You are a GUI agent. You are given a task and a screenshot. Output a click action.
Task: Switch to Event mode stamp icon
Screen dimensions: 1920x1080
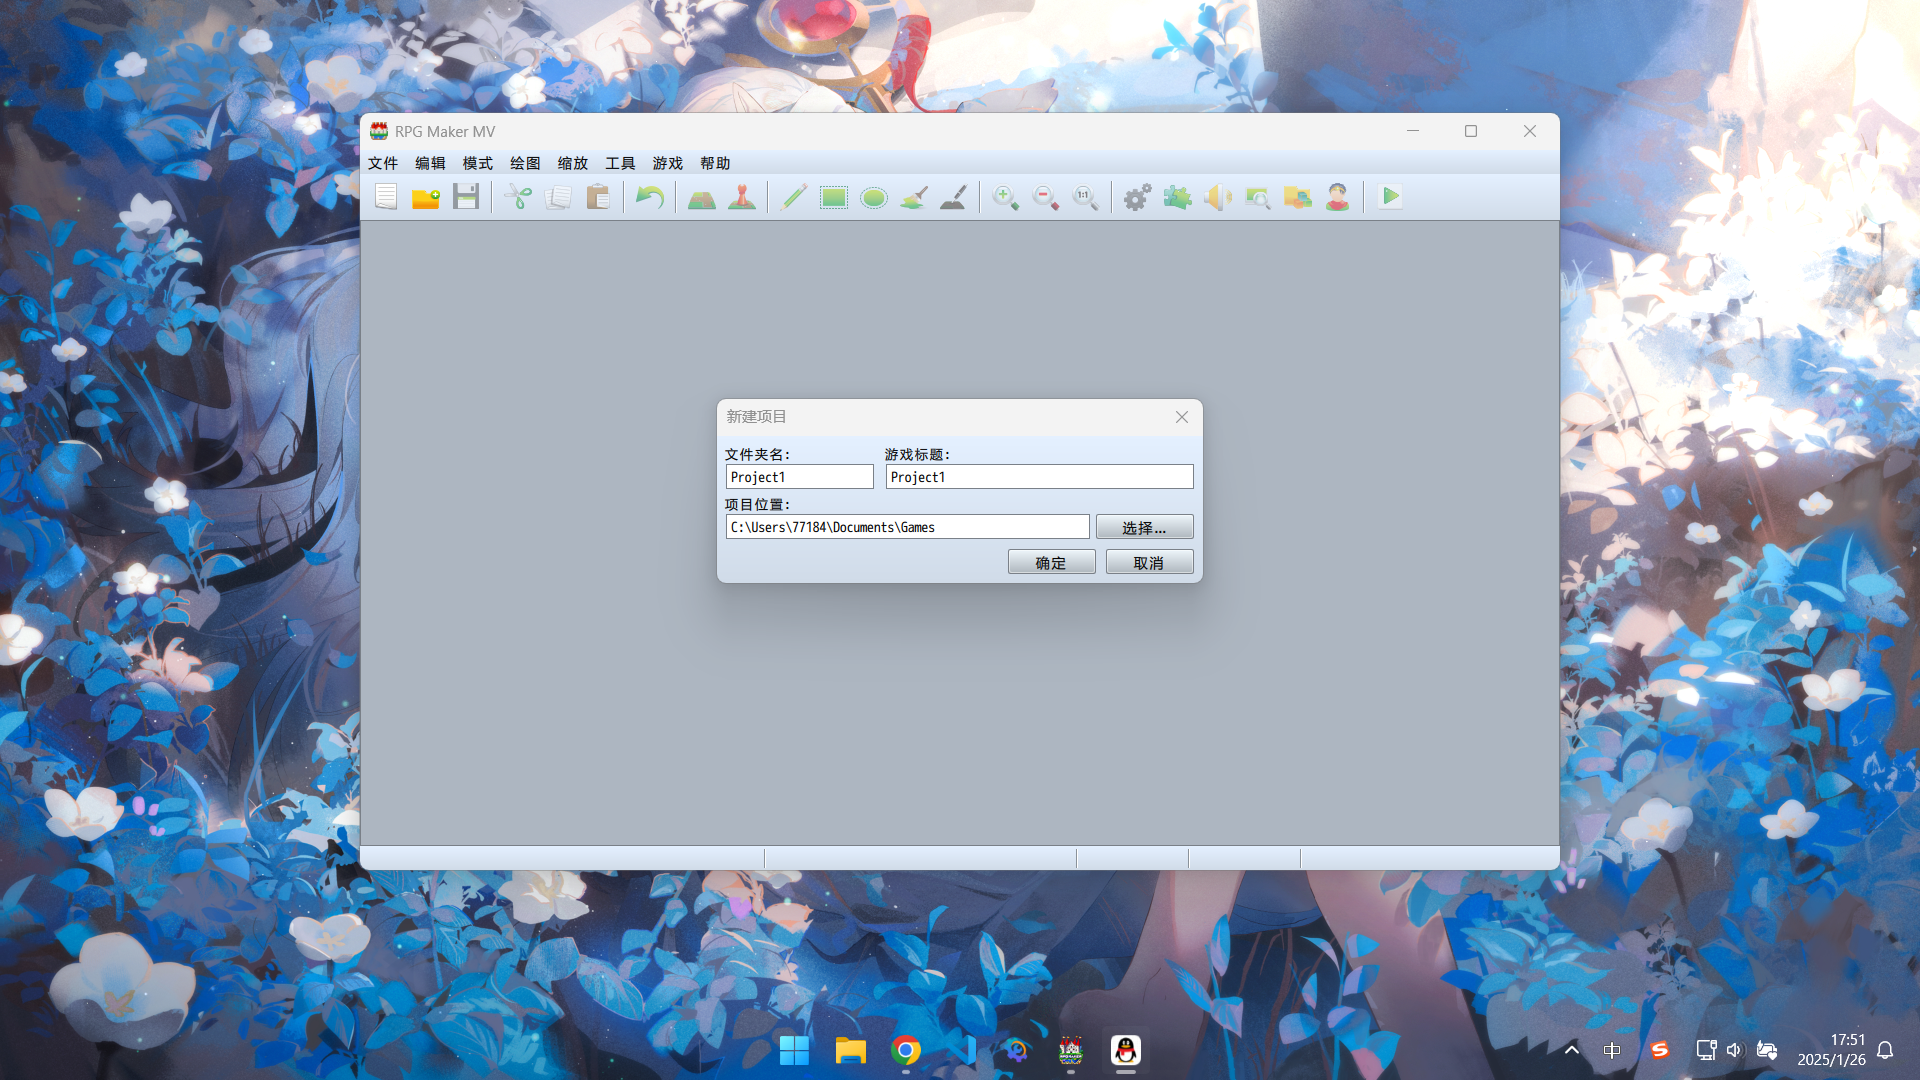coord(742,197)
